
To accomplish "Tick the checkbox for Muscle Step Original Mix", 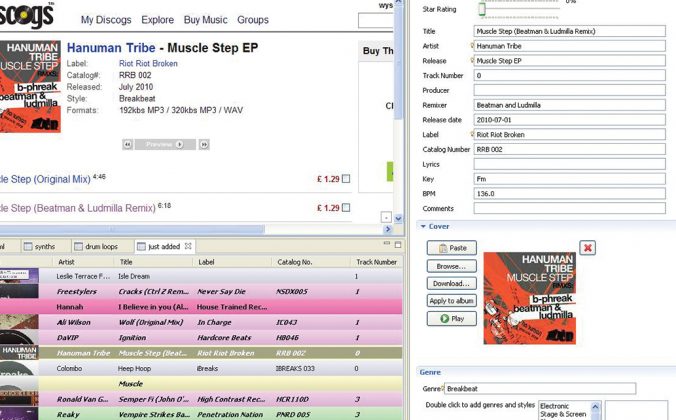I will click(x=346, y=179).
